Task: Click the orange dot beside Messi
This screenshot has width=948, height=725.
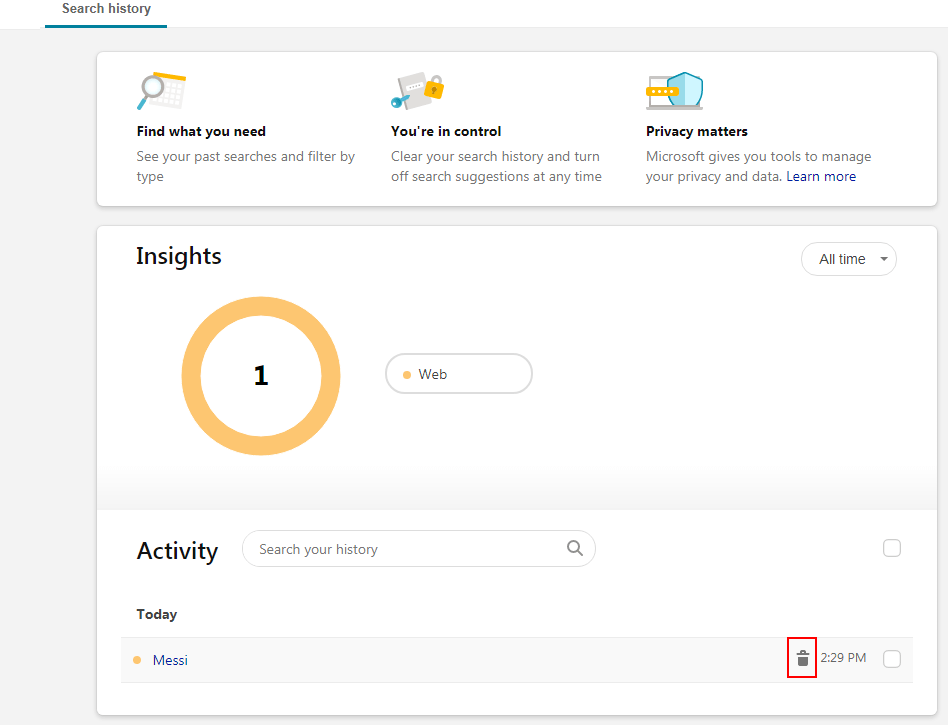Action: [137, 660]
